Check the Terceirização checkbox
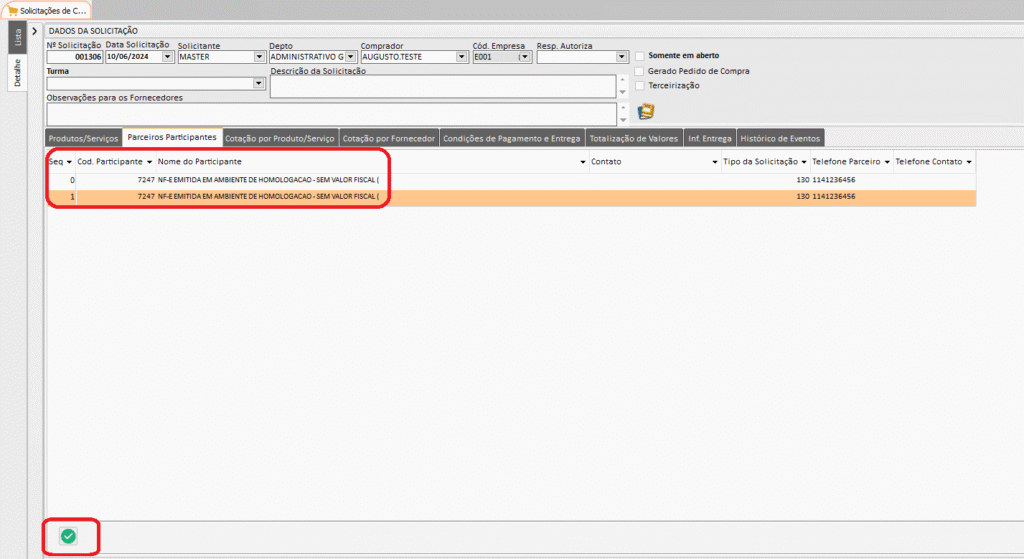1024x559 pixels. click(639, 86)
